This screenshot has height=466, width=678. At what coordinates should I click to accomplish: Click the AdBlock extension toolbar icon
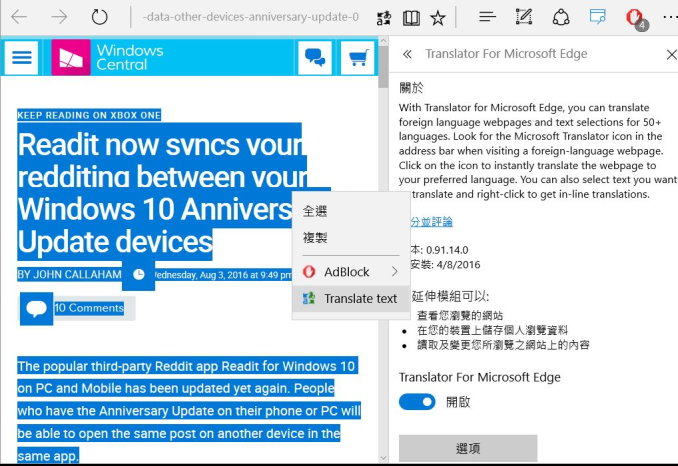click(636, 19)
